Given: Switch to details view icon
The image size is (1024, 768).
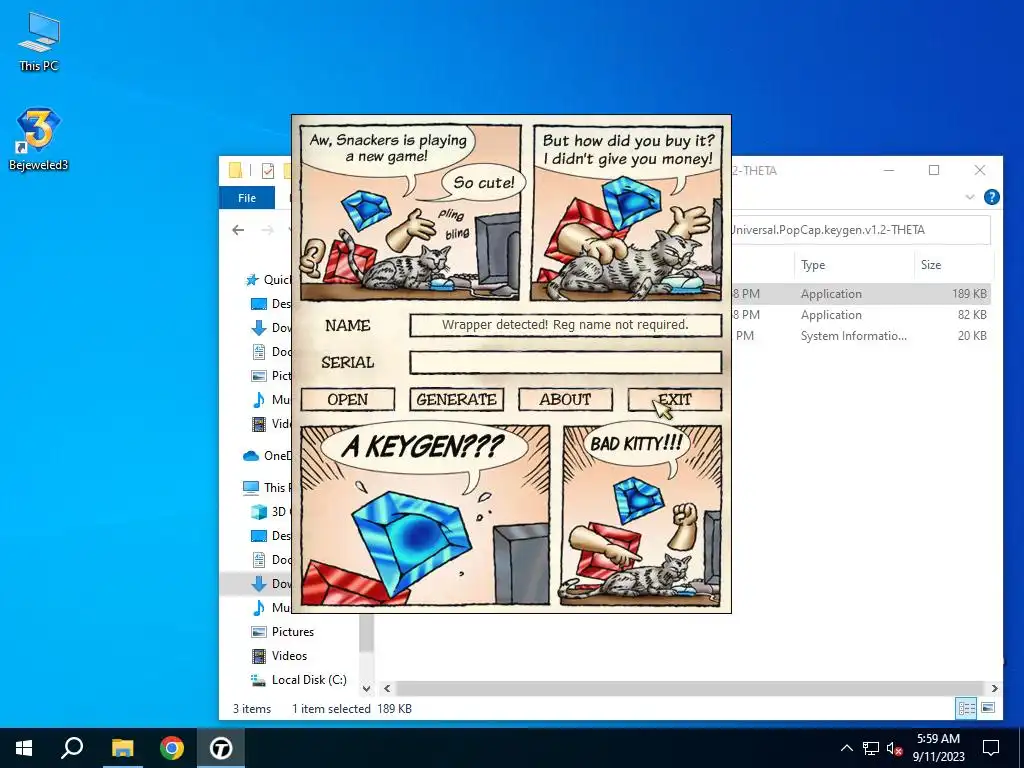Looking at the screenshot, I should coord(967,708).
